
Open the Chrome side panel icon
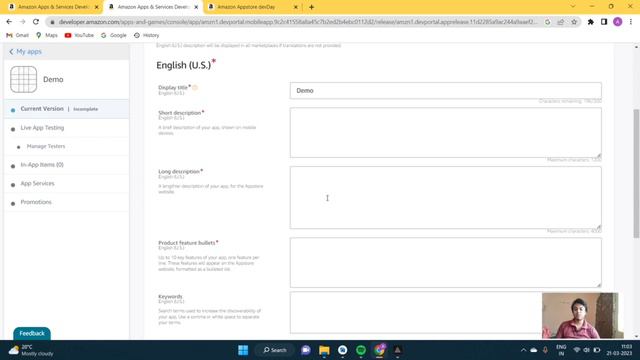point(604,22)
